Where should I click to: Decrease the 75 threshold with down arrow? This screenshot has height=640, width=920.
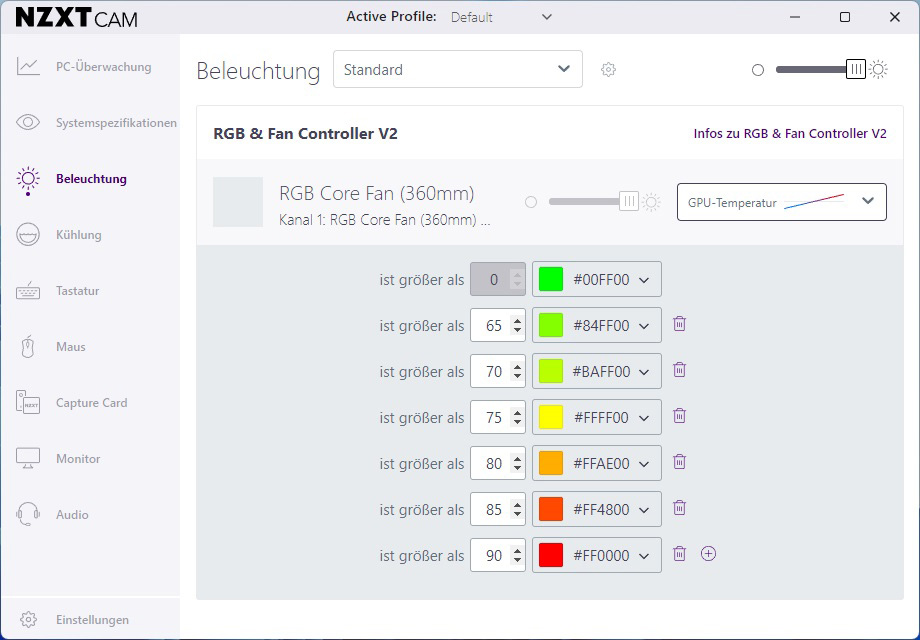[517, 422]
